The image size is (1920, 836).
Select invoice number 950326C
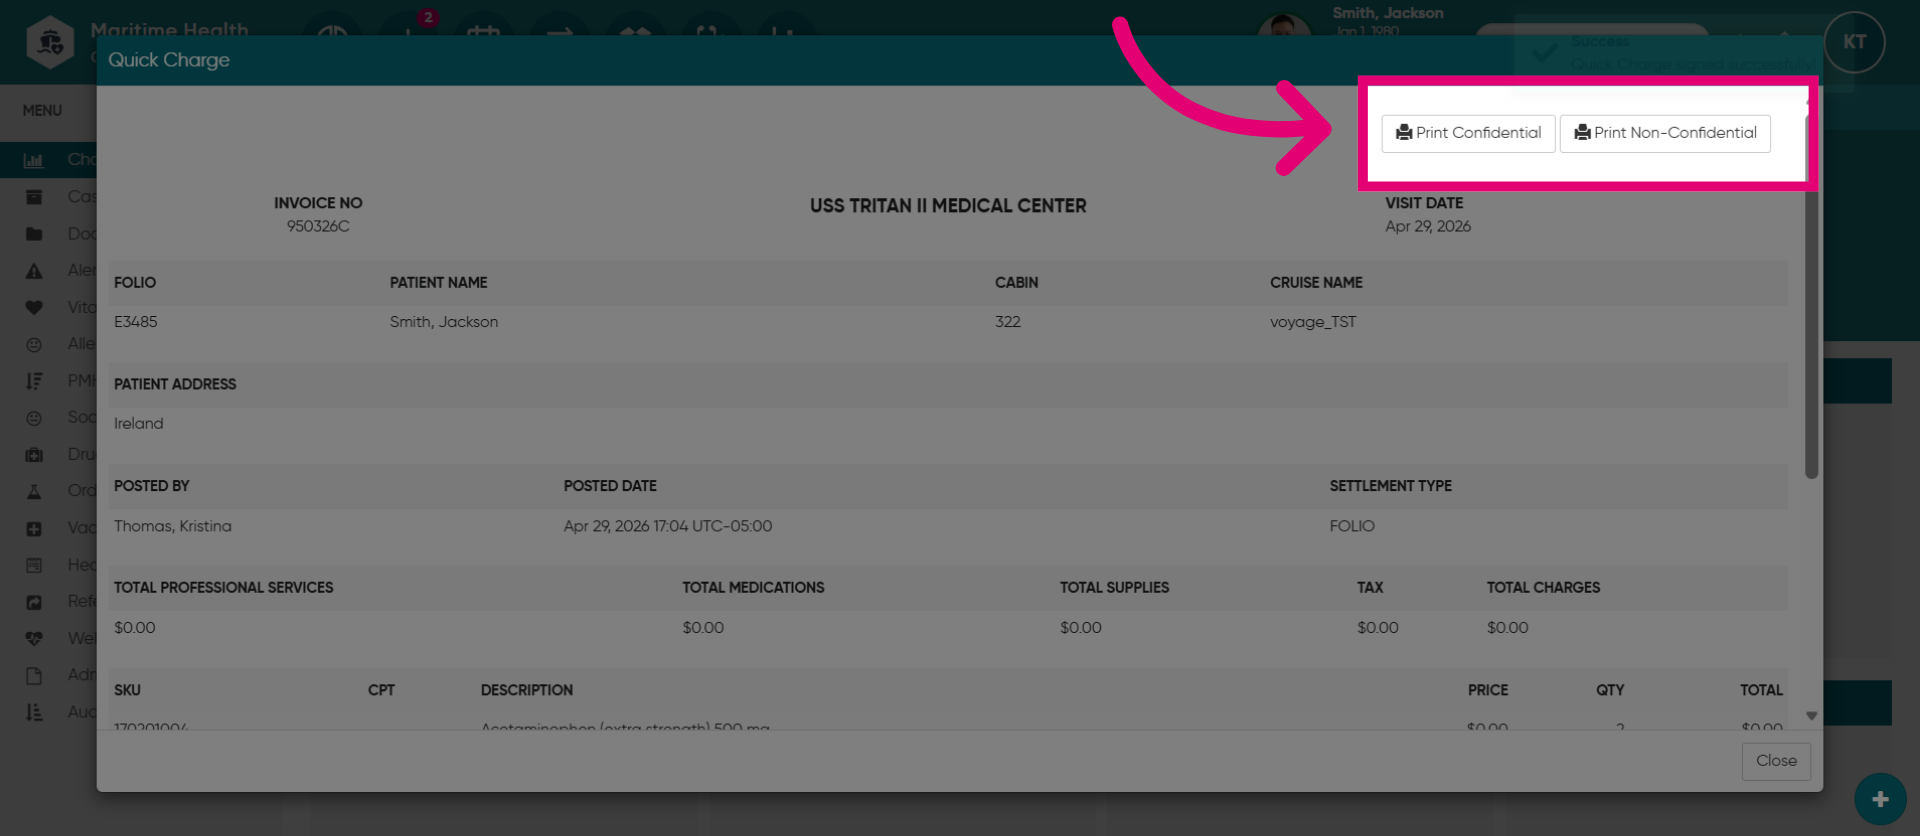pos(318,226)
